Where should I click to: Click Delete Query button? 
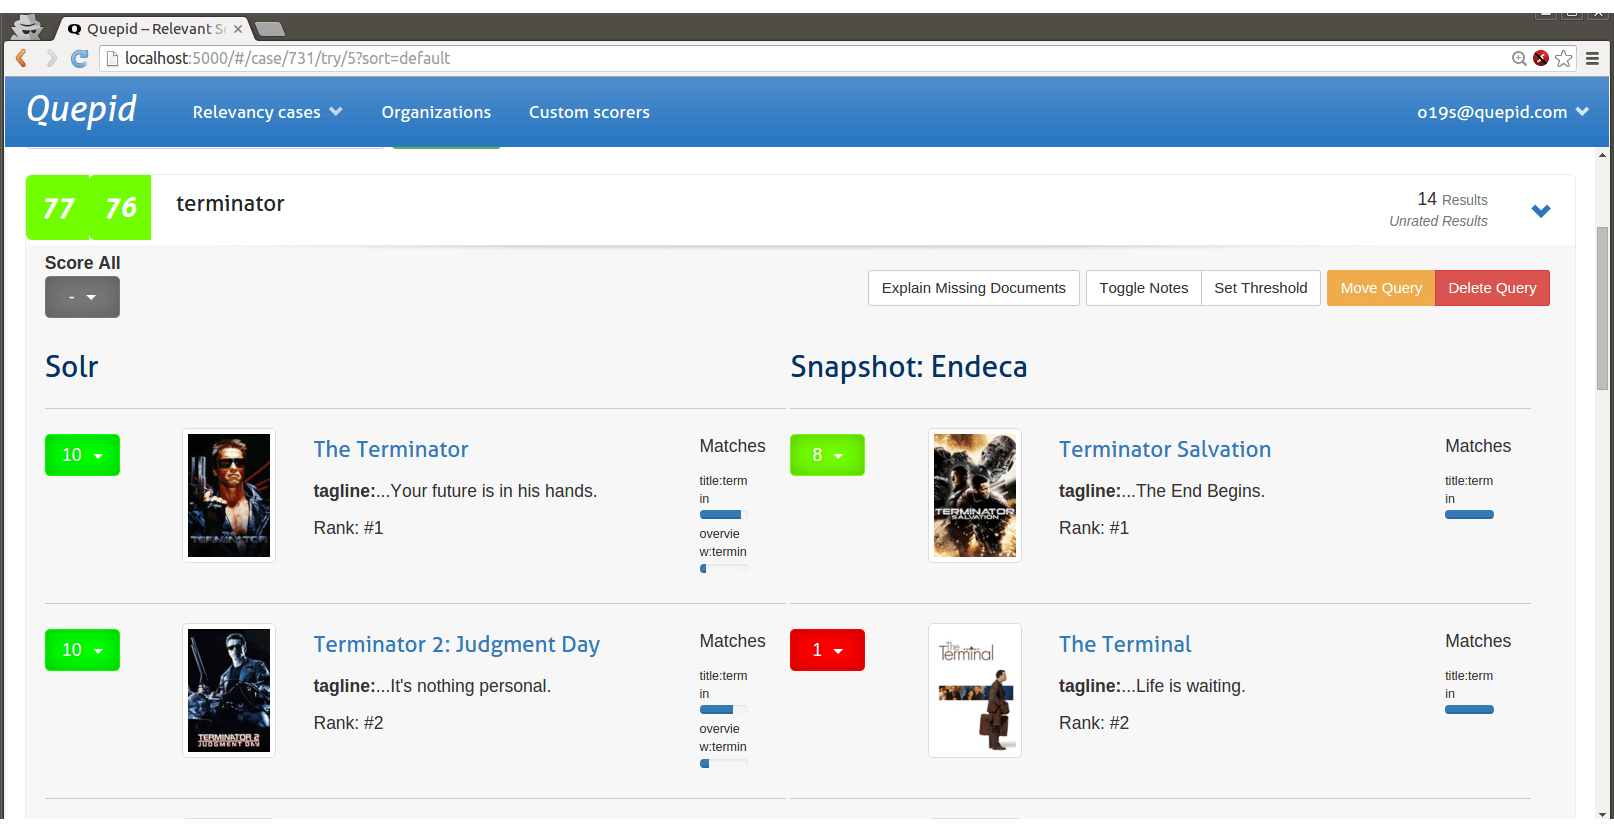pos(1492,288)
